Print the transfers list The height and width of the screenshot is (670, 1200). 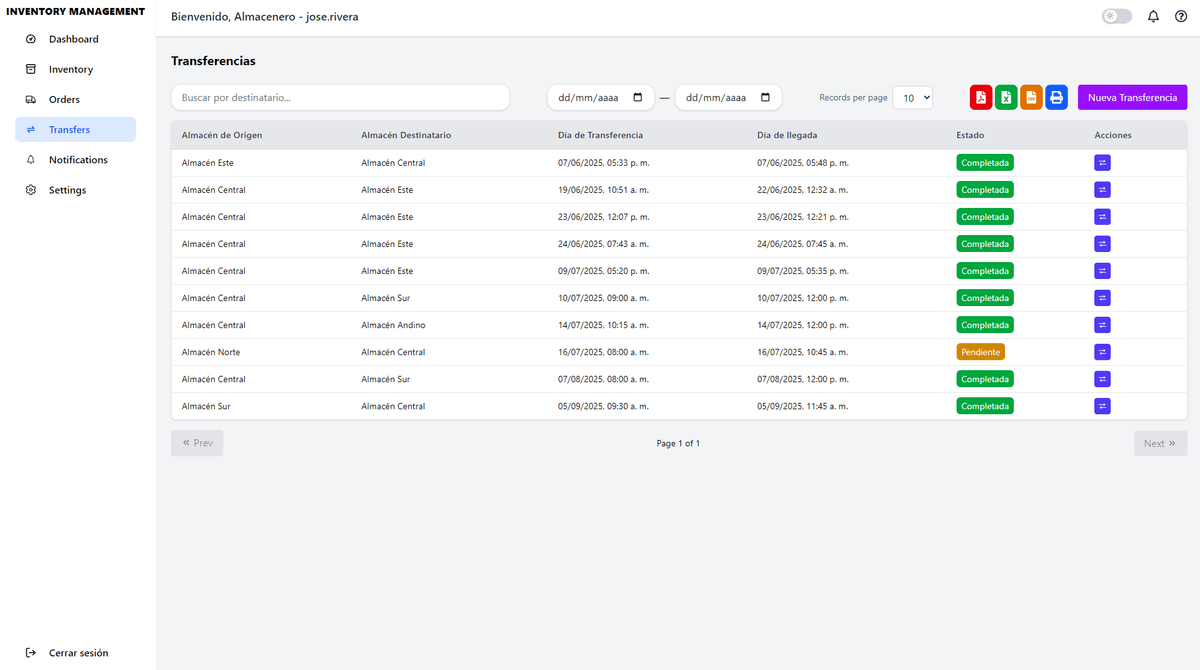pyautogui.click(x=1056, y=97)
